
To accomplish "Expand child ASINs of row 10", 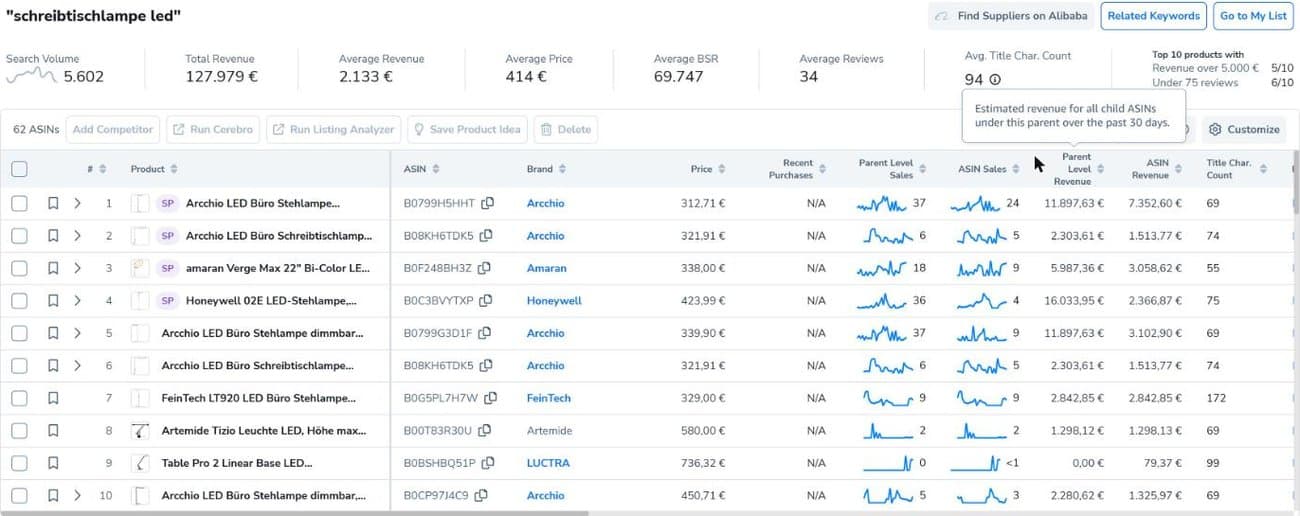I will 77,495.
